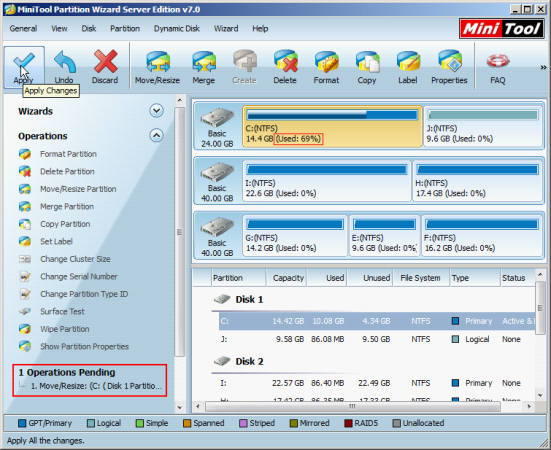Click Change Partition Type ID operation
Viewport: 551px width, 450px height.
pyautogui.click(x=84, y=294)
